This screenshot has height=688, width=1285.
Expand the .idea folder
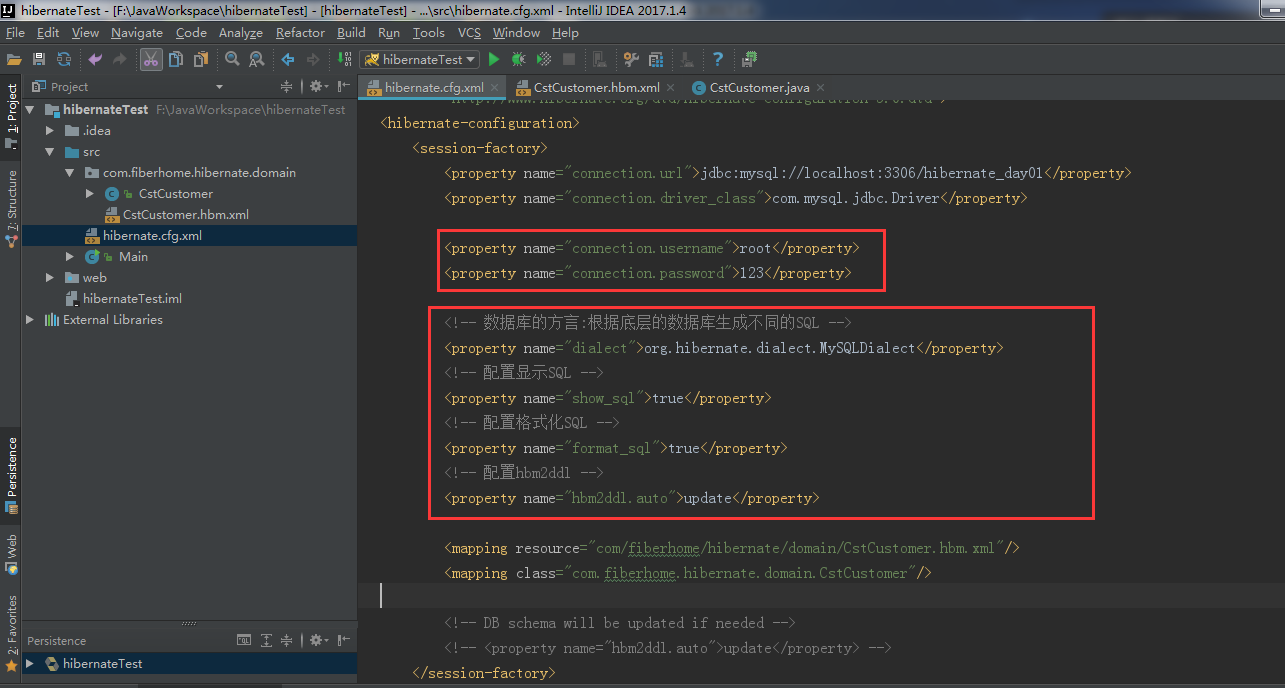(50, 131)
